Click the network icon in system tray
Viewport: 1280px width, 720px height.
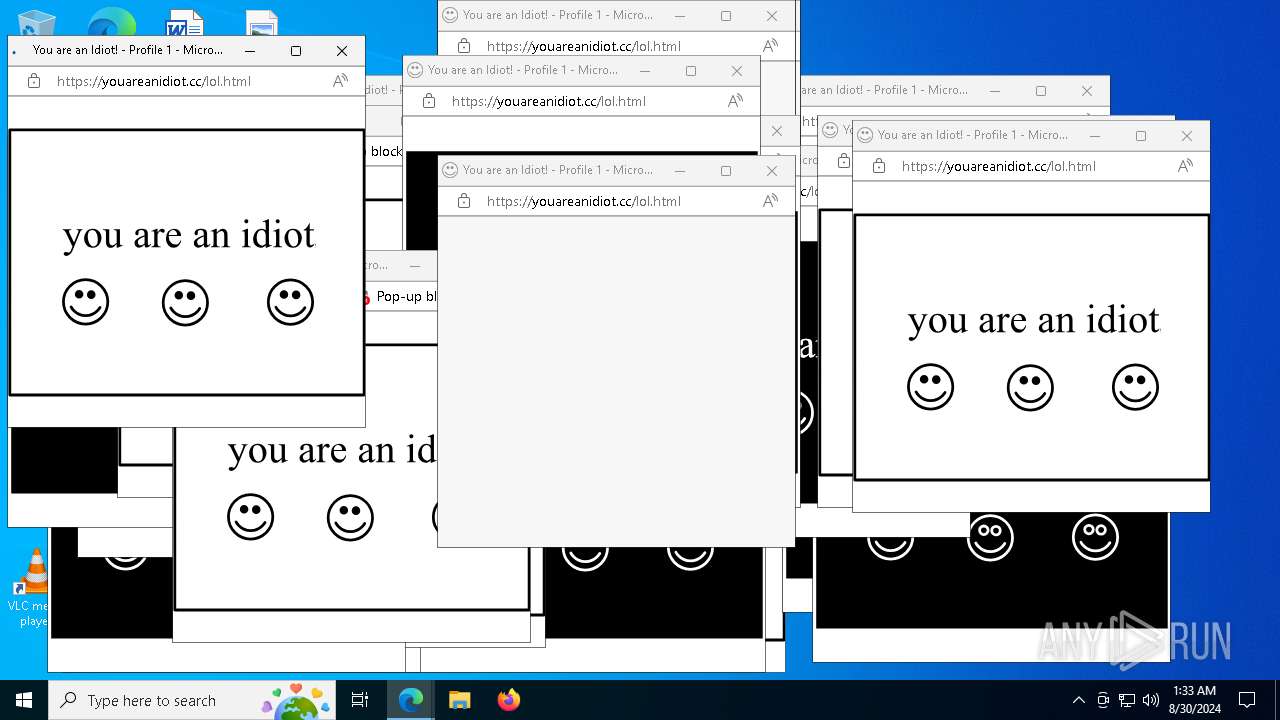(x=1127, y=700)
